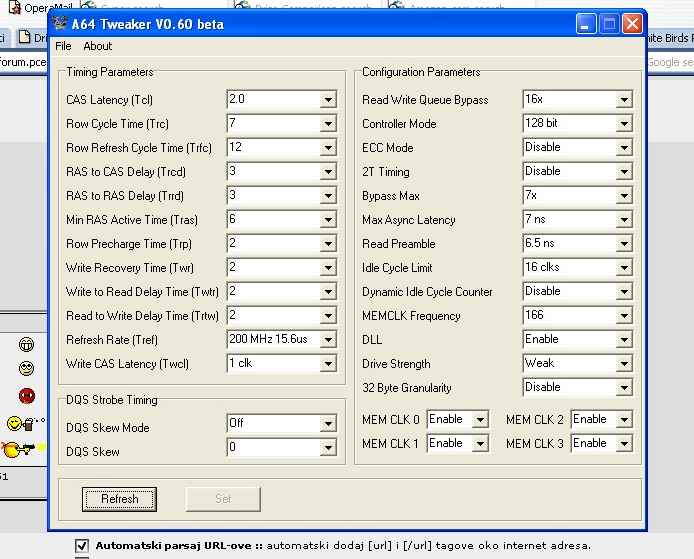The image size is (694, 559).
Task: Click the grinning teeth smiley emoticon
Action: click(x=26, y=344)
